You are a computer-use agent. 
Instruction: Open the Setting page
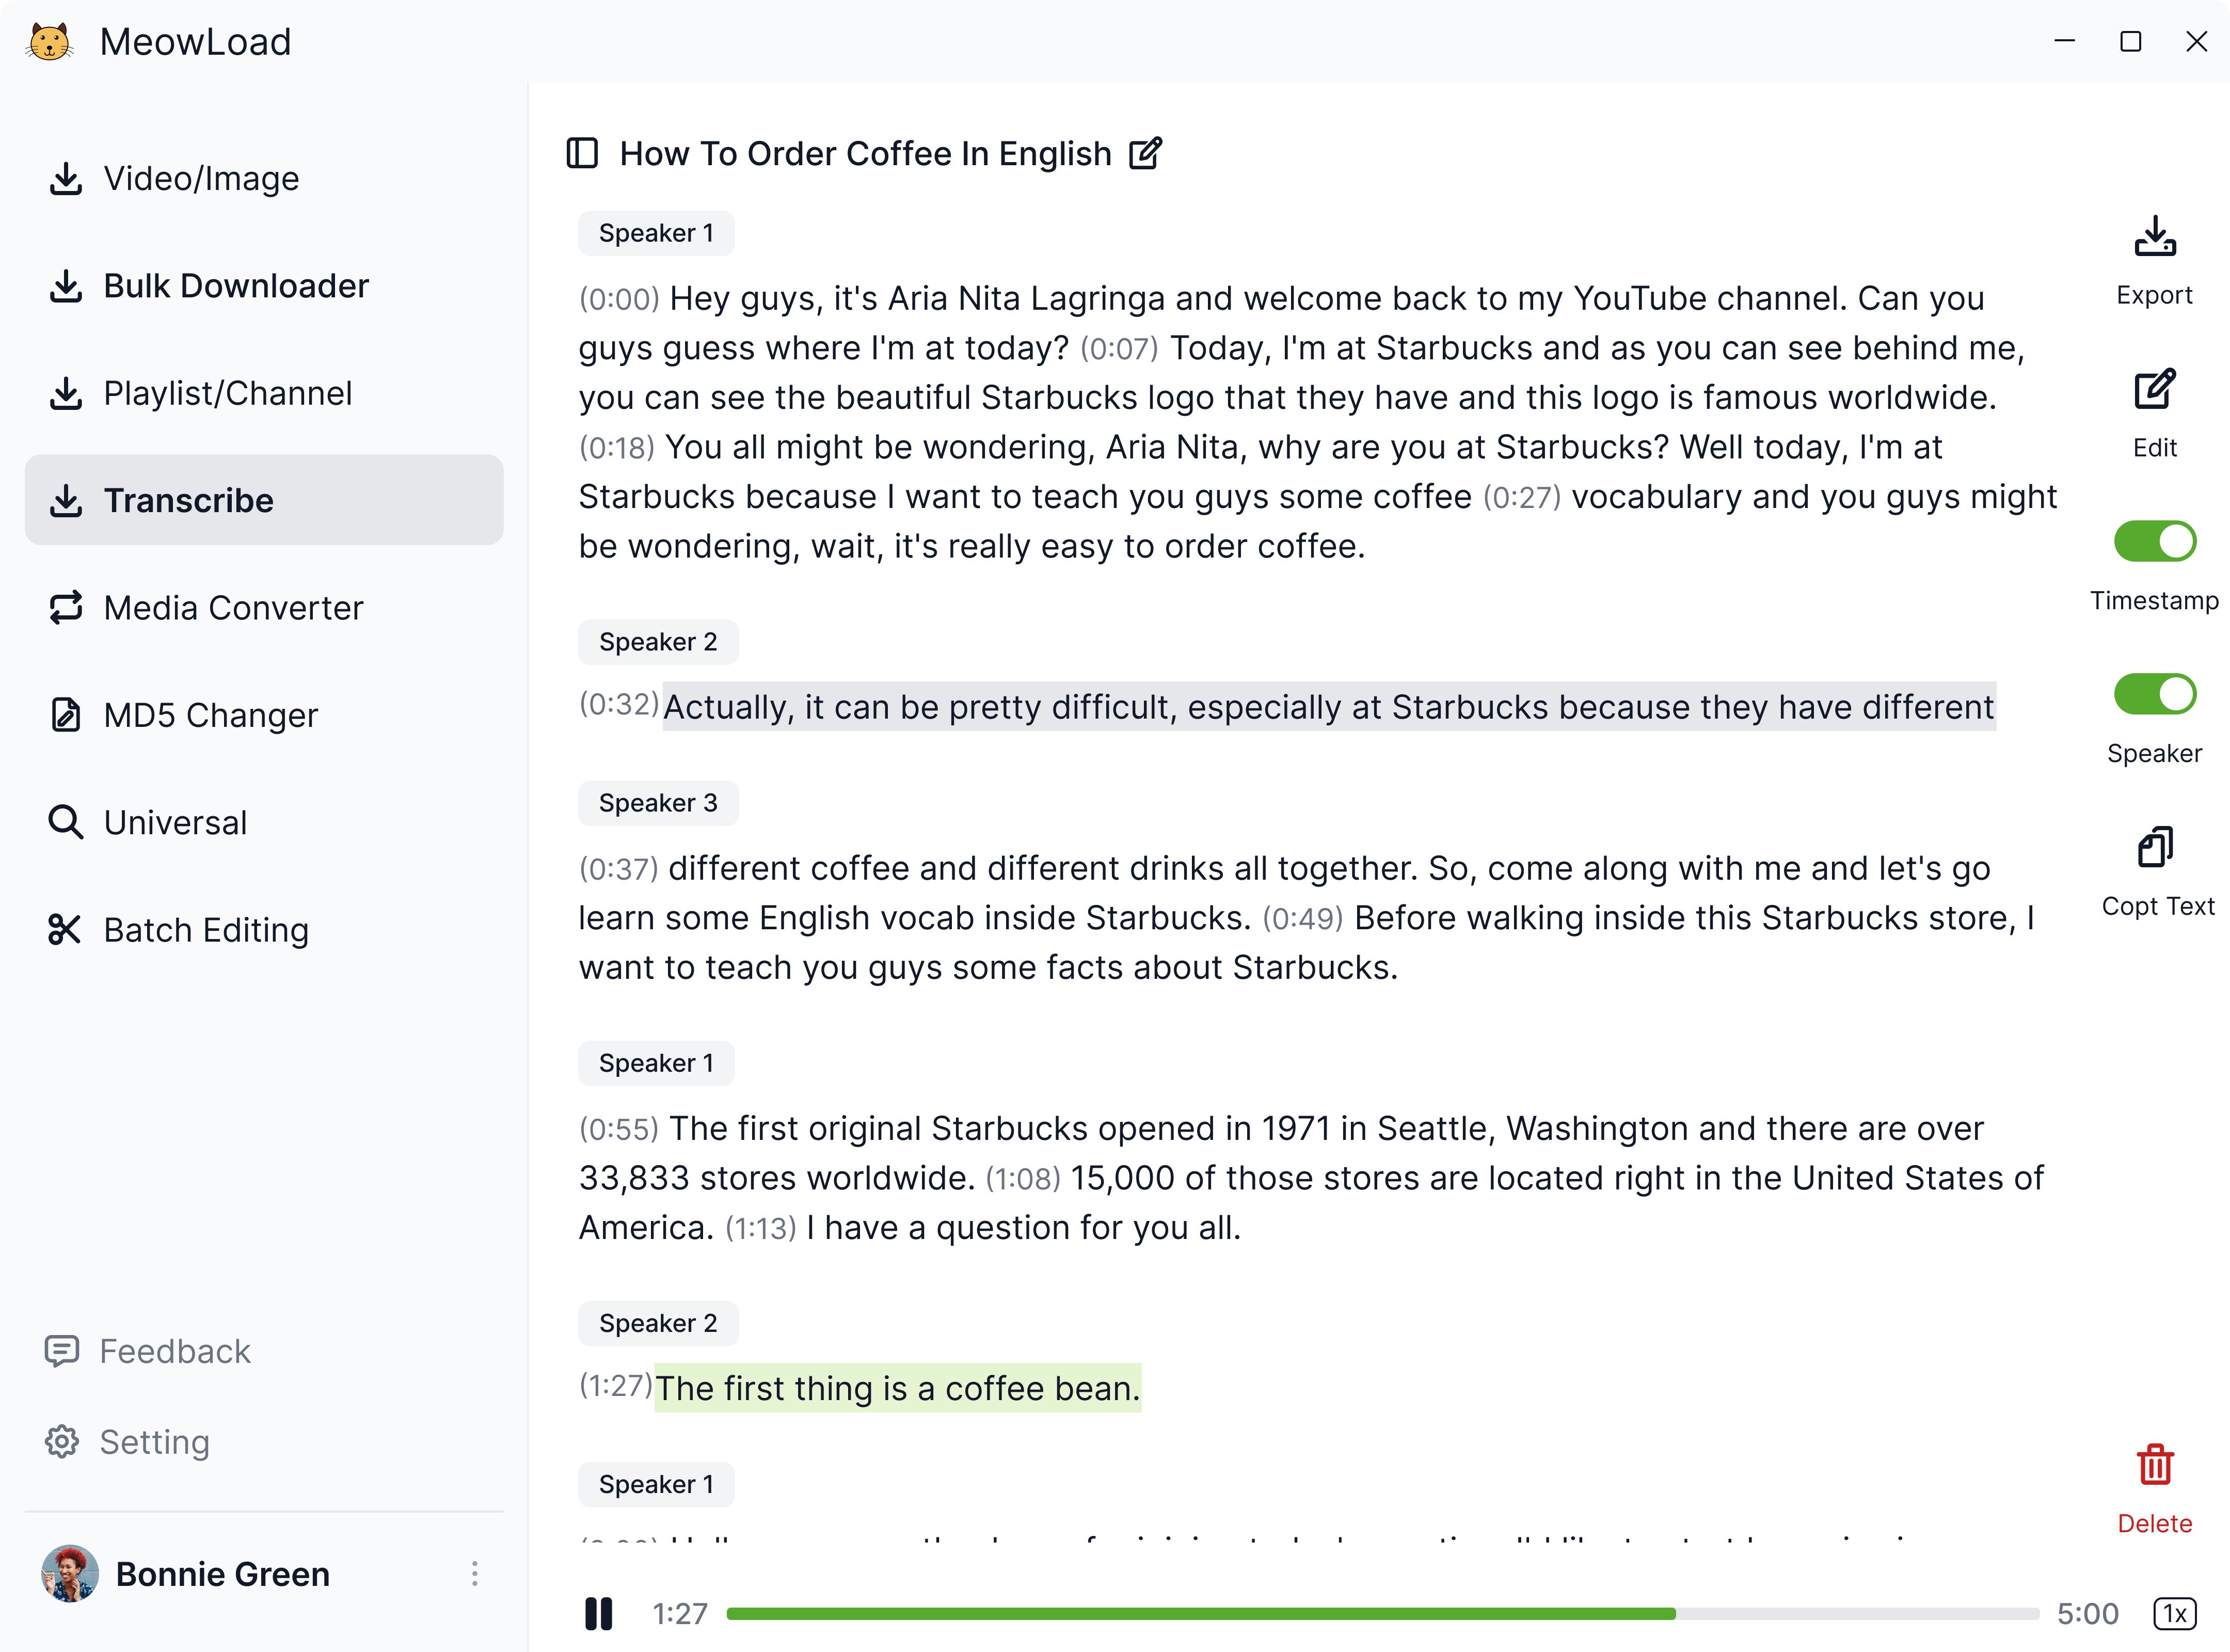[x=154, y=1442]
